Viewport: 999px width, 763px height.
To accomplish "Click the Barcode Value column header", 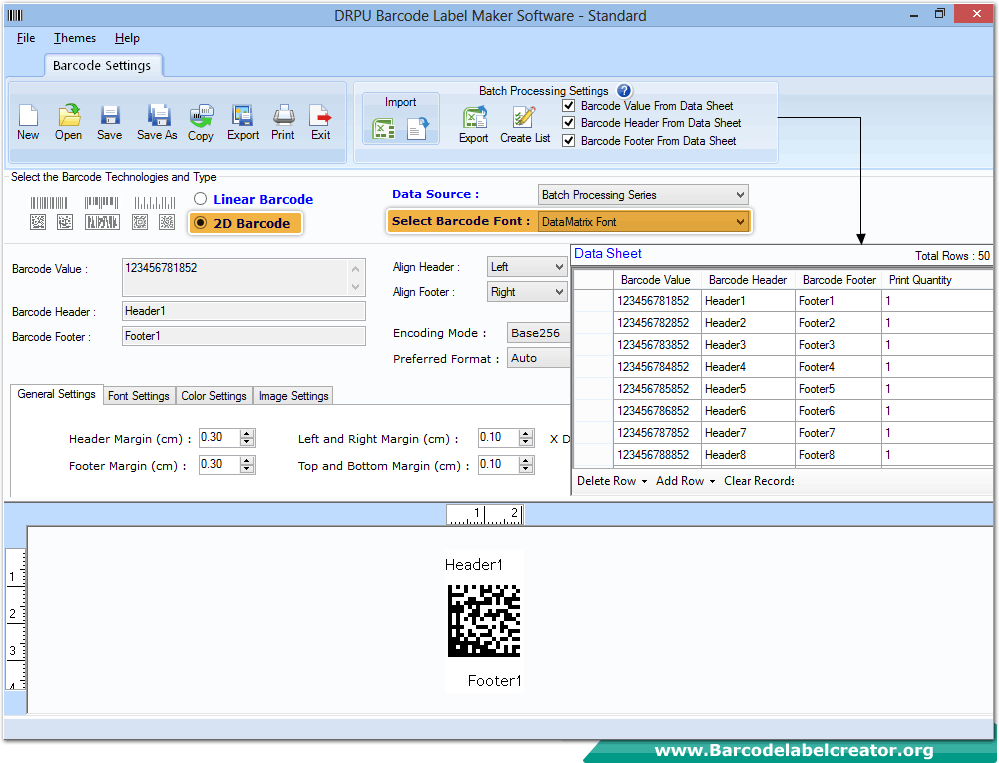I will (656, 280).
